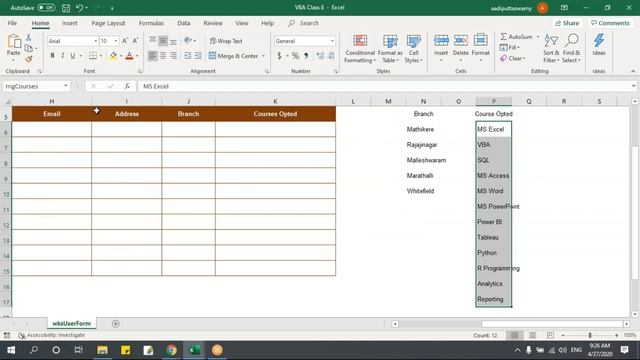Click the Share button

[567, 23]
